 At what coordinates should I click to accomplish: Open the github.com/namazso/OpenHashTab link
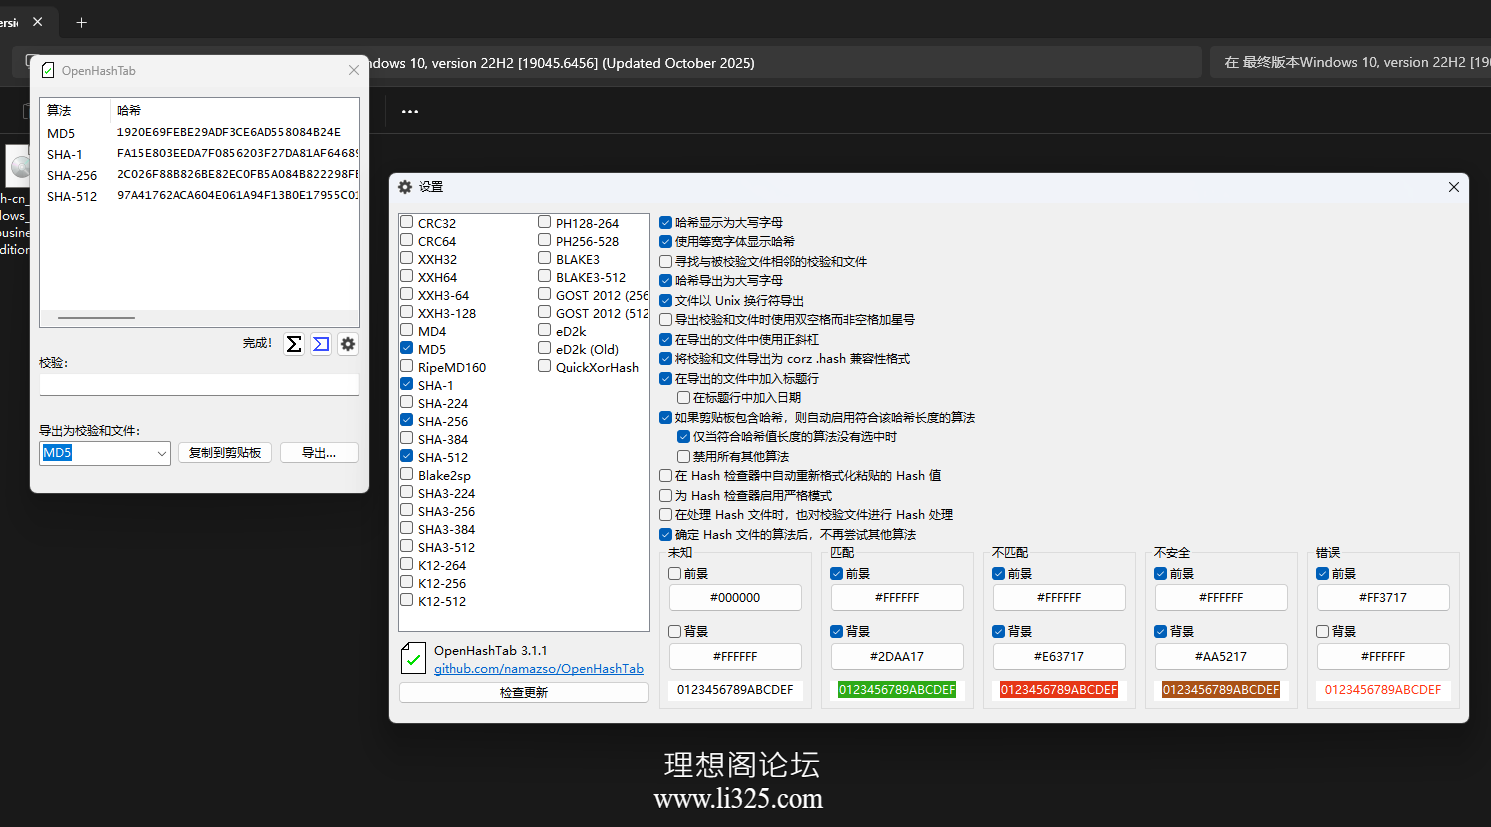coord(539,668)
